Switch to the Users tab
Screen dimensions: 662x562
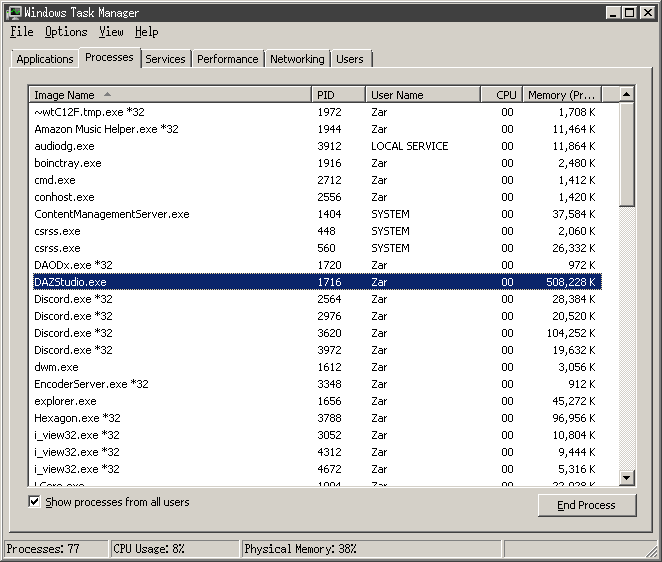click(350, 59)
